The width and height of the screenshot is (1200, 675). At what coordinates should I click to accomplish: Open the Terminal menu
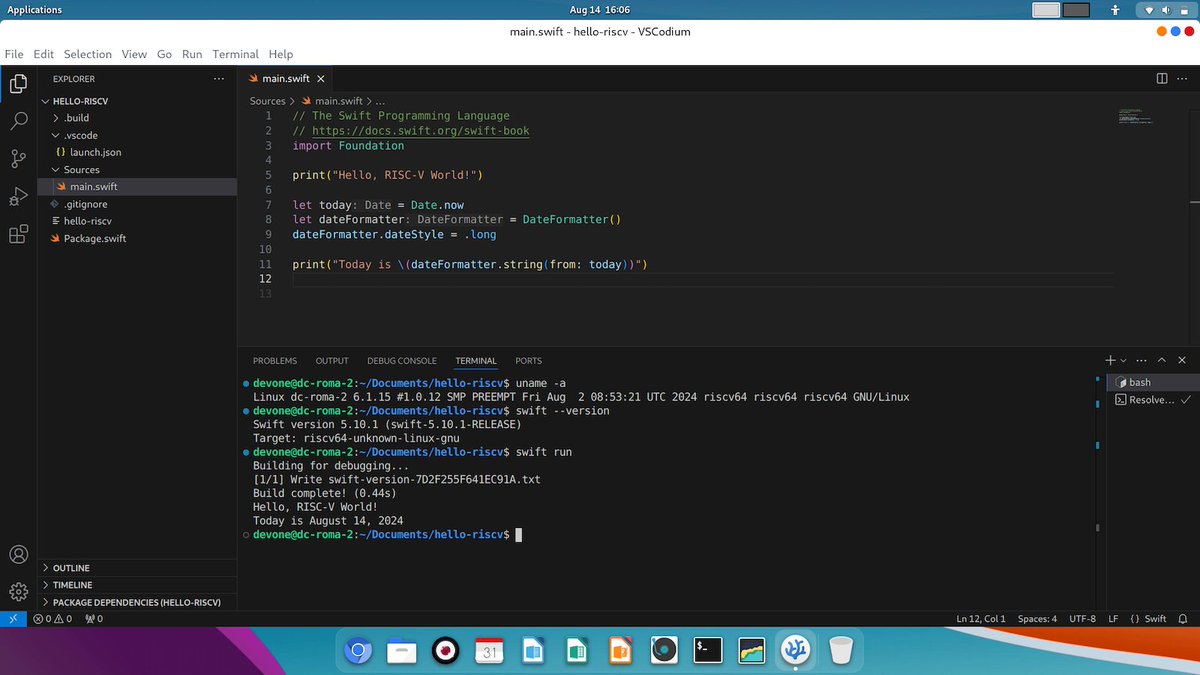click(x=235, y=54)
